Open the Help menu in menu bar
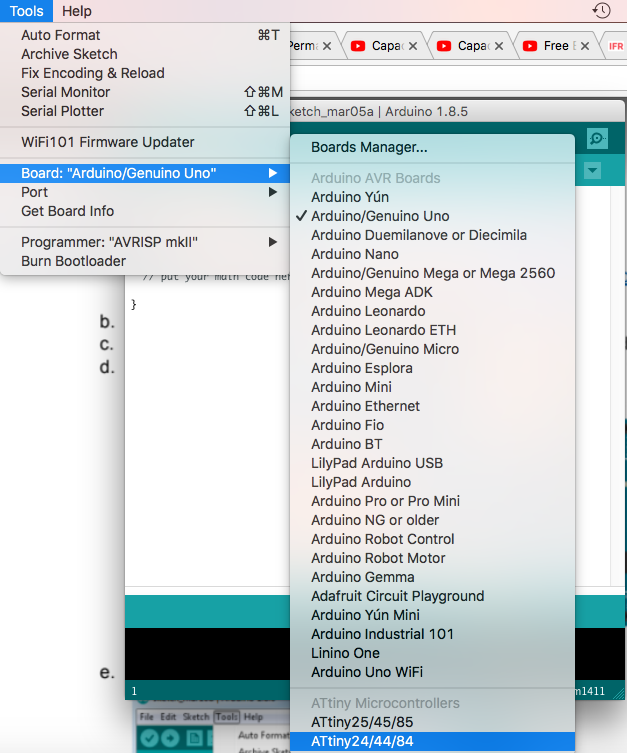Image resolution: width=627 pixels, height=753 pixels. (77, 11)
